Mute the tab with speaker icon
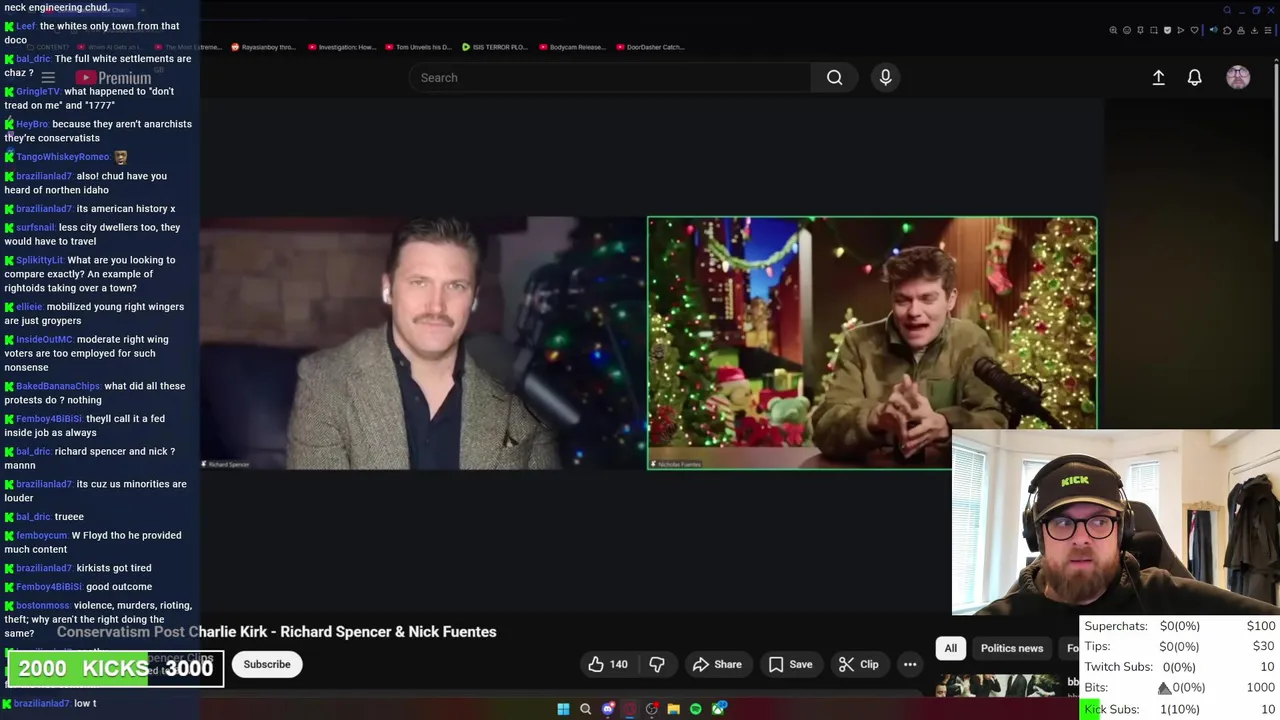This screenshot has height=720, width=1280. click(1214, 30)
